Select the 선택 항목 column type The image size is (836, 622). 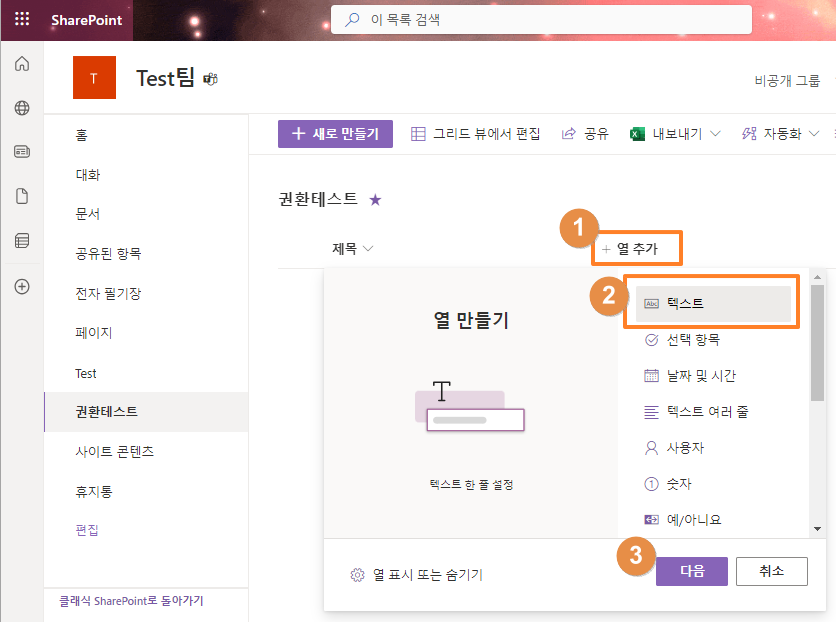713,340
